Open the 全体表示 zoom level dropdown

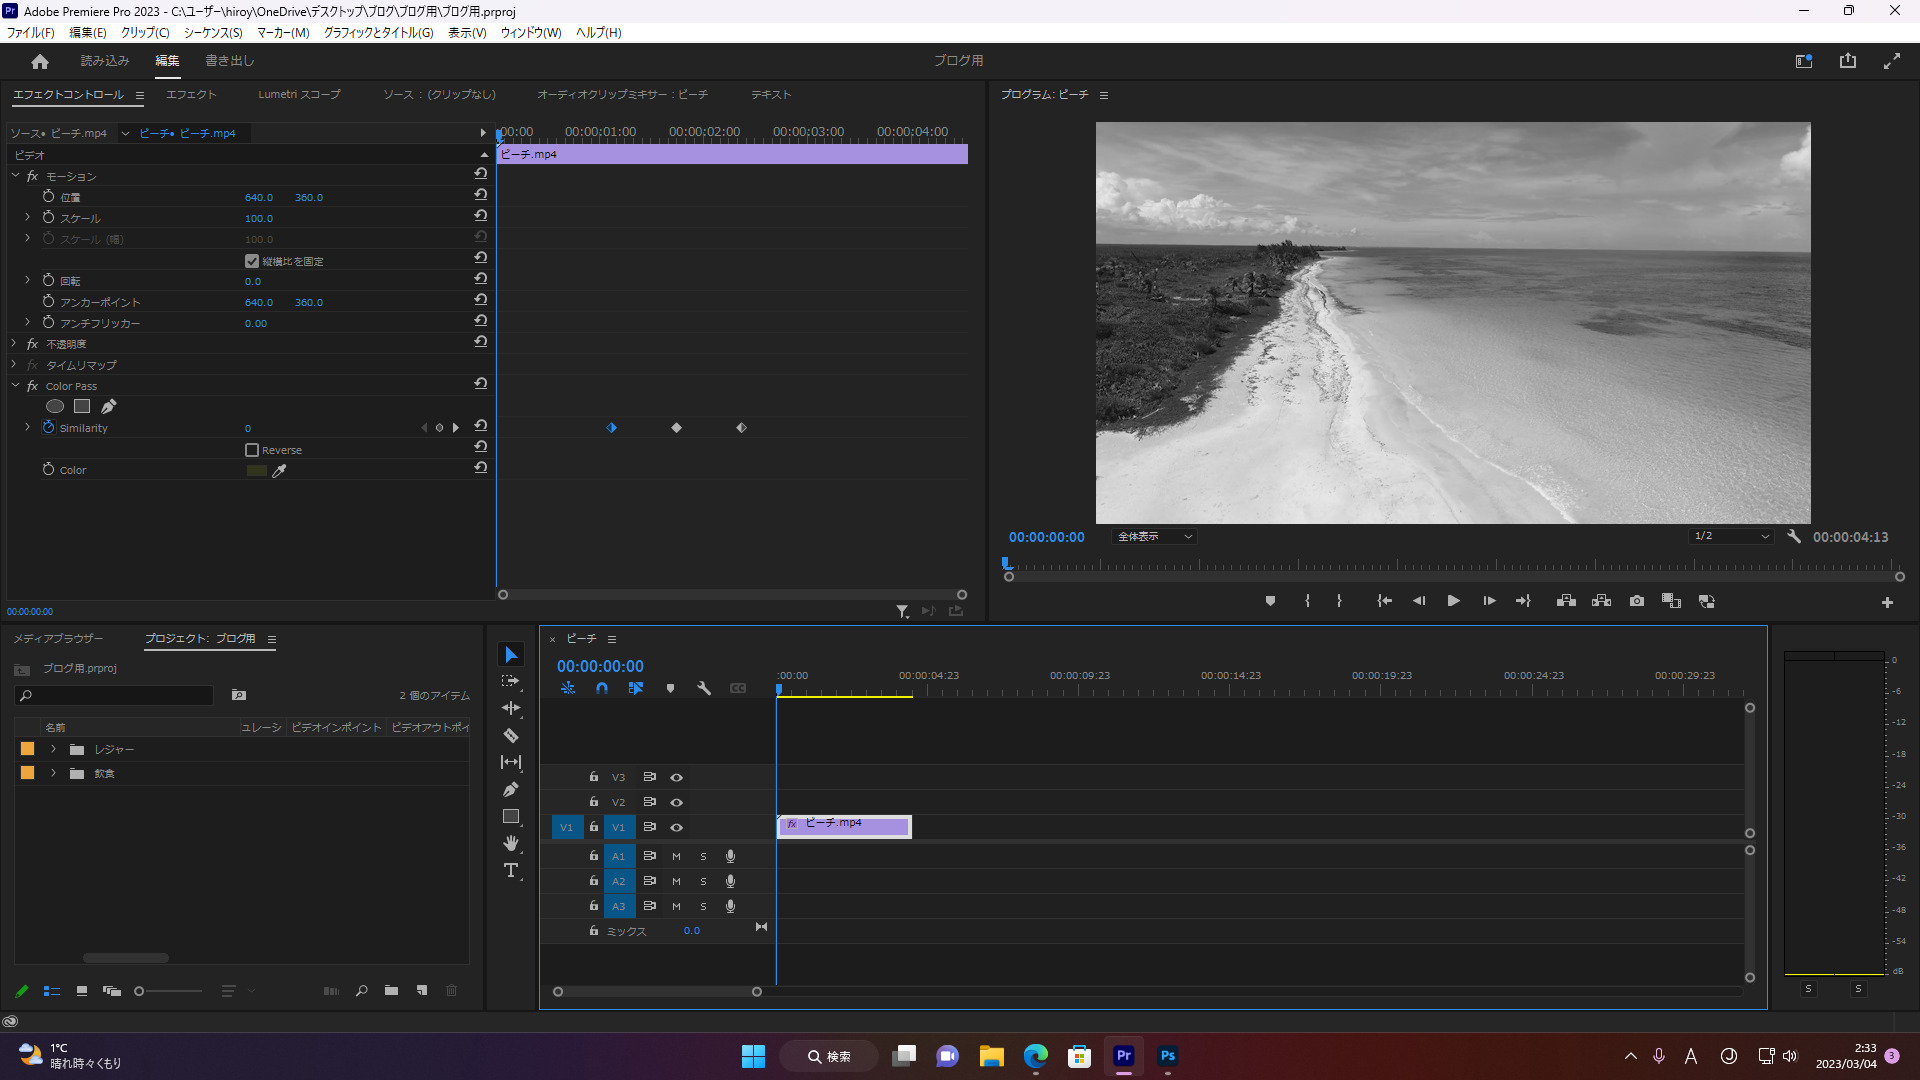pos(1154,537)
